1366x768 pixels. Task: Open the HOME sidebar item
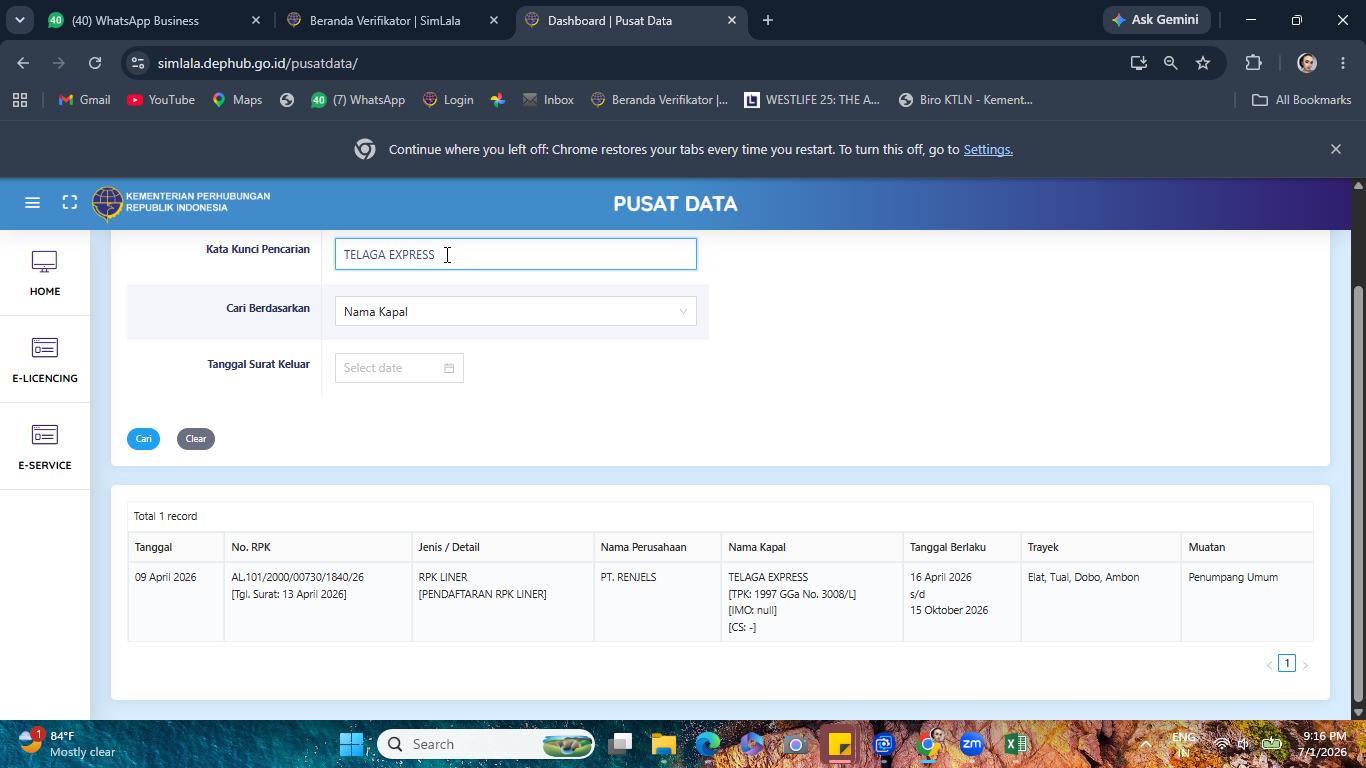click(x=44, y=273)
